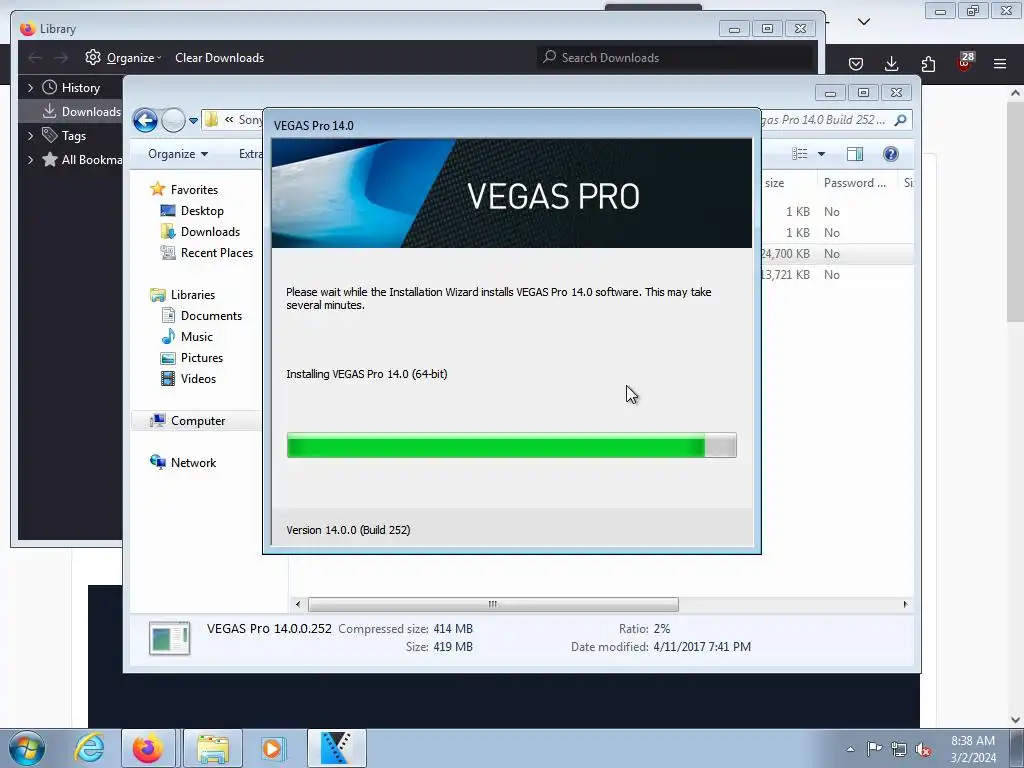1024x768 pixels.
Task: Click the Search Downloads field in Library
Action: (x=676, y=57)
